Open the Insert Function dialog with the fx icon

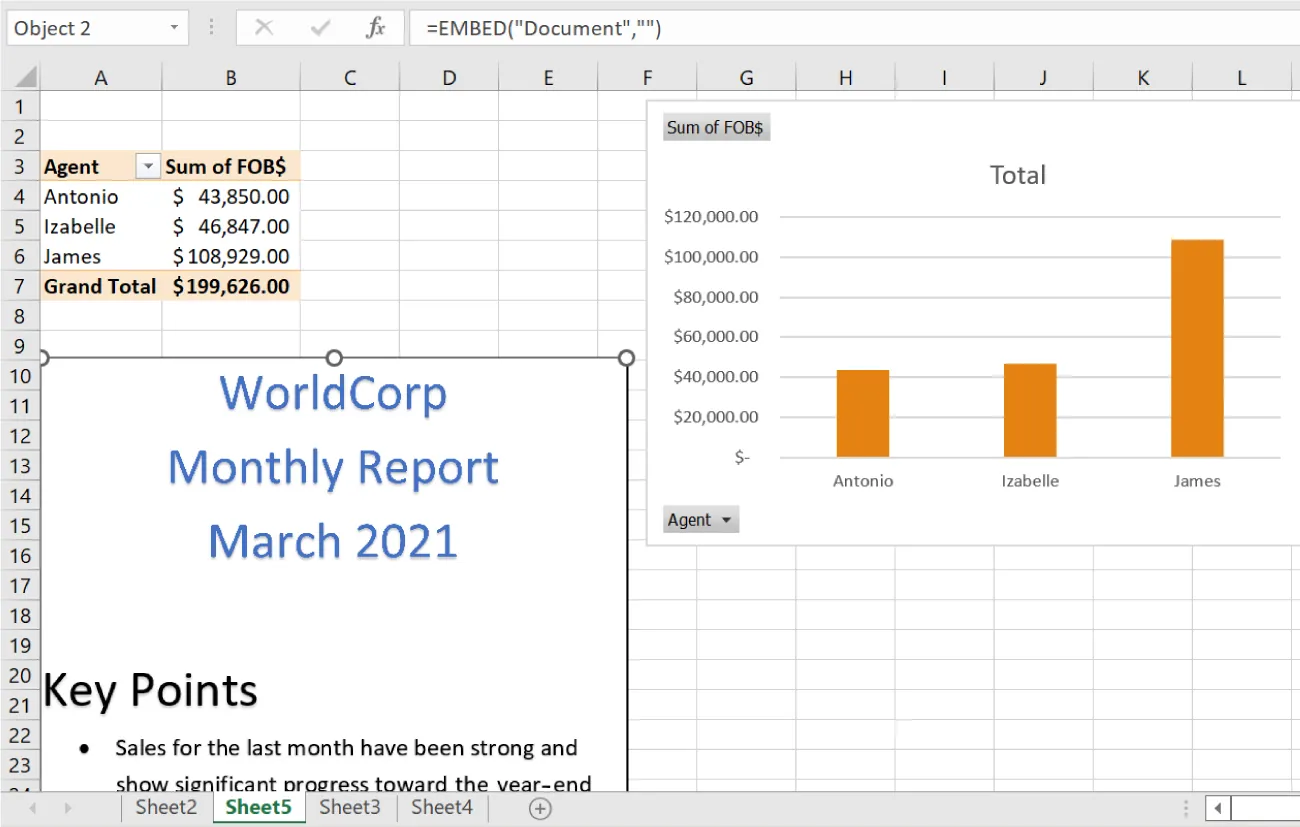(375, 27)
